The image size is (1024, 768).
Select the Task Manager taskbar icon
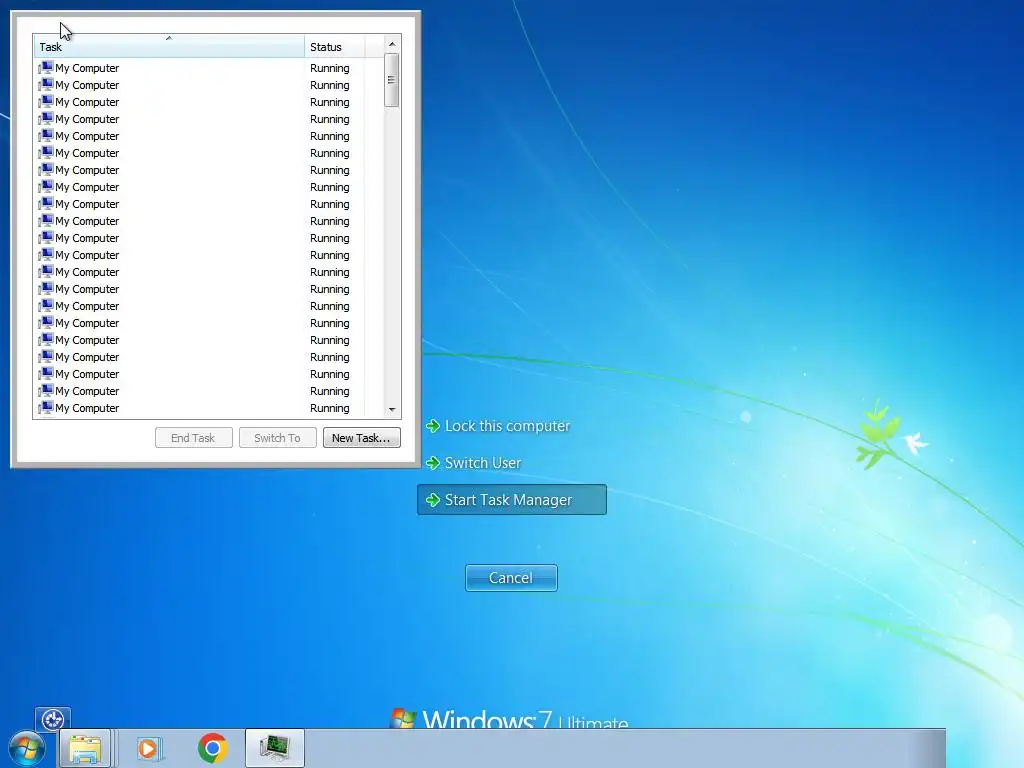275,748
